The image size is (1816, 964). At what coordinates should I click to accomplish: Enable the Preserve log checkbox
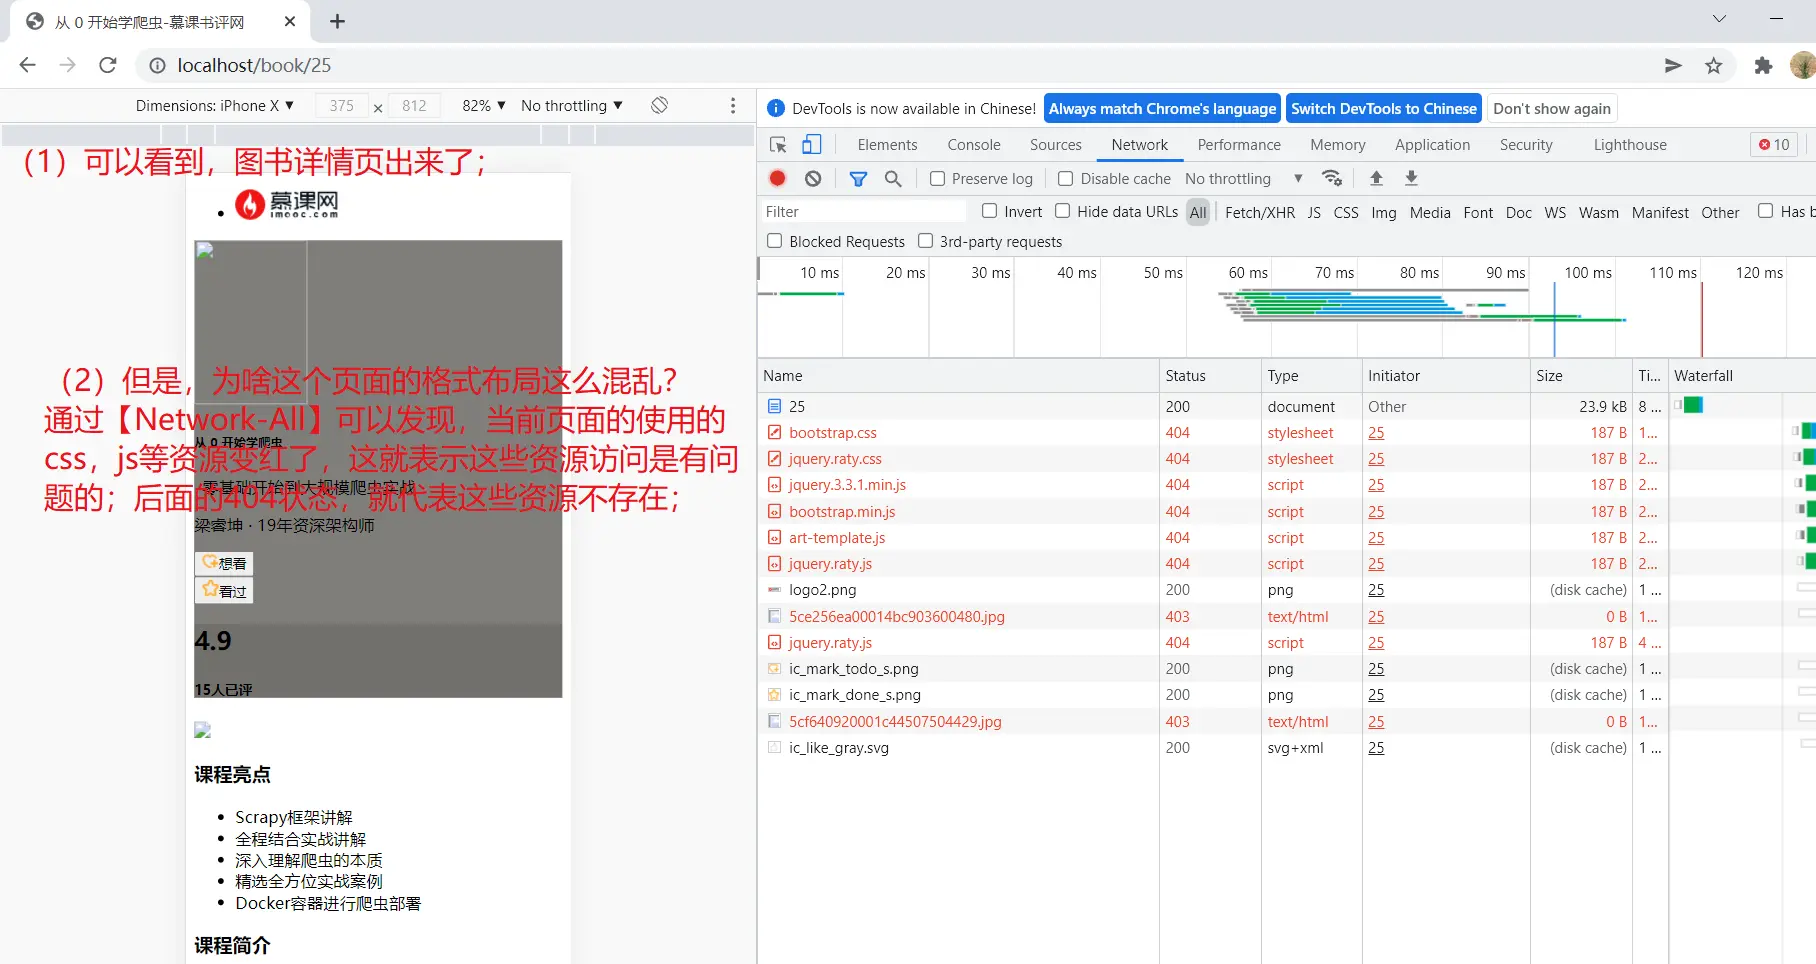[937, 179]
